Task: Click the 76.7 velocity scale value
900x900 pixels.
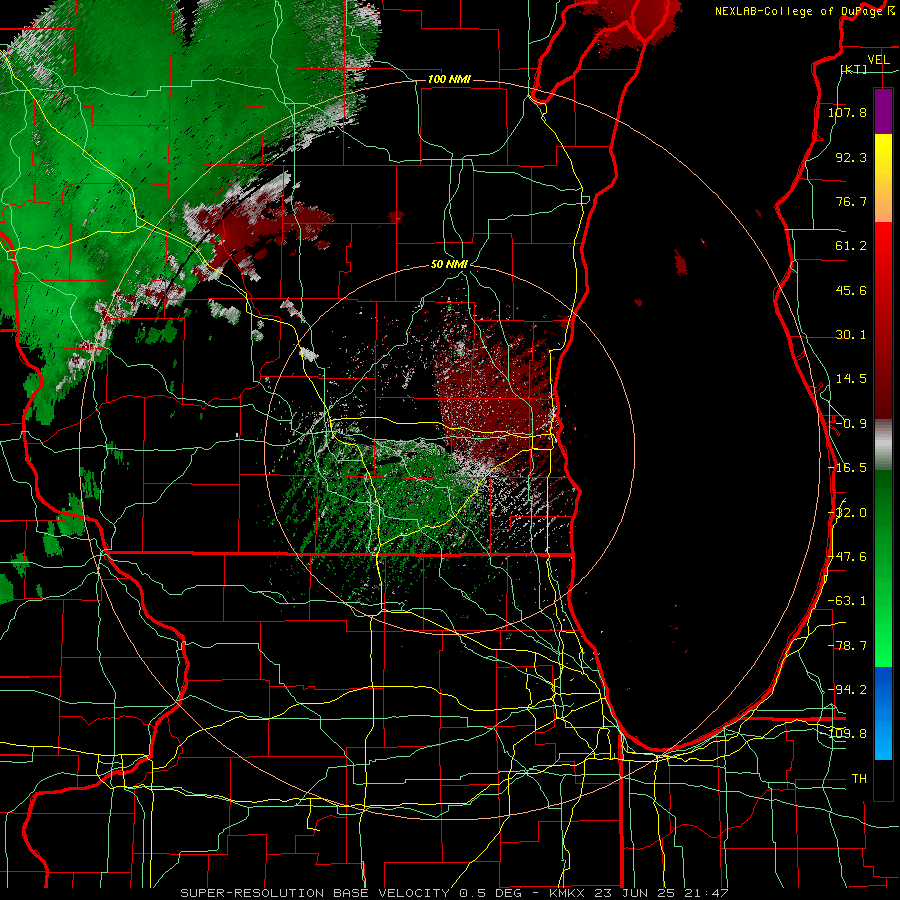Action: pos(851,201)
